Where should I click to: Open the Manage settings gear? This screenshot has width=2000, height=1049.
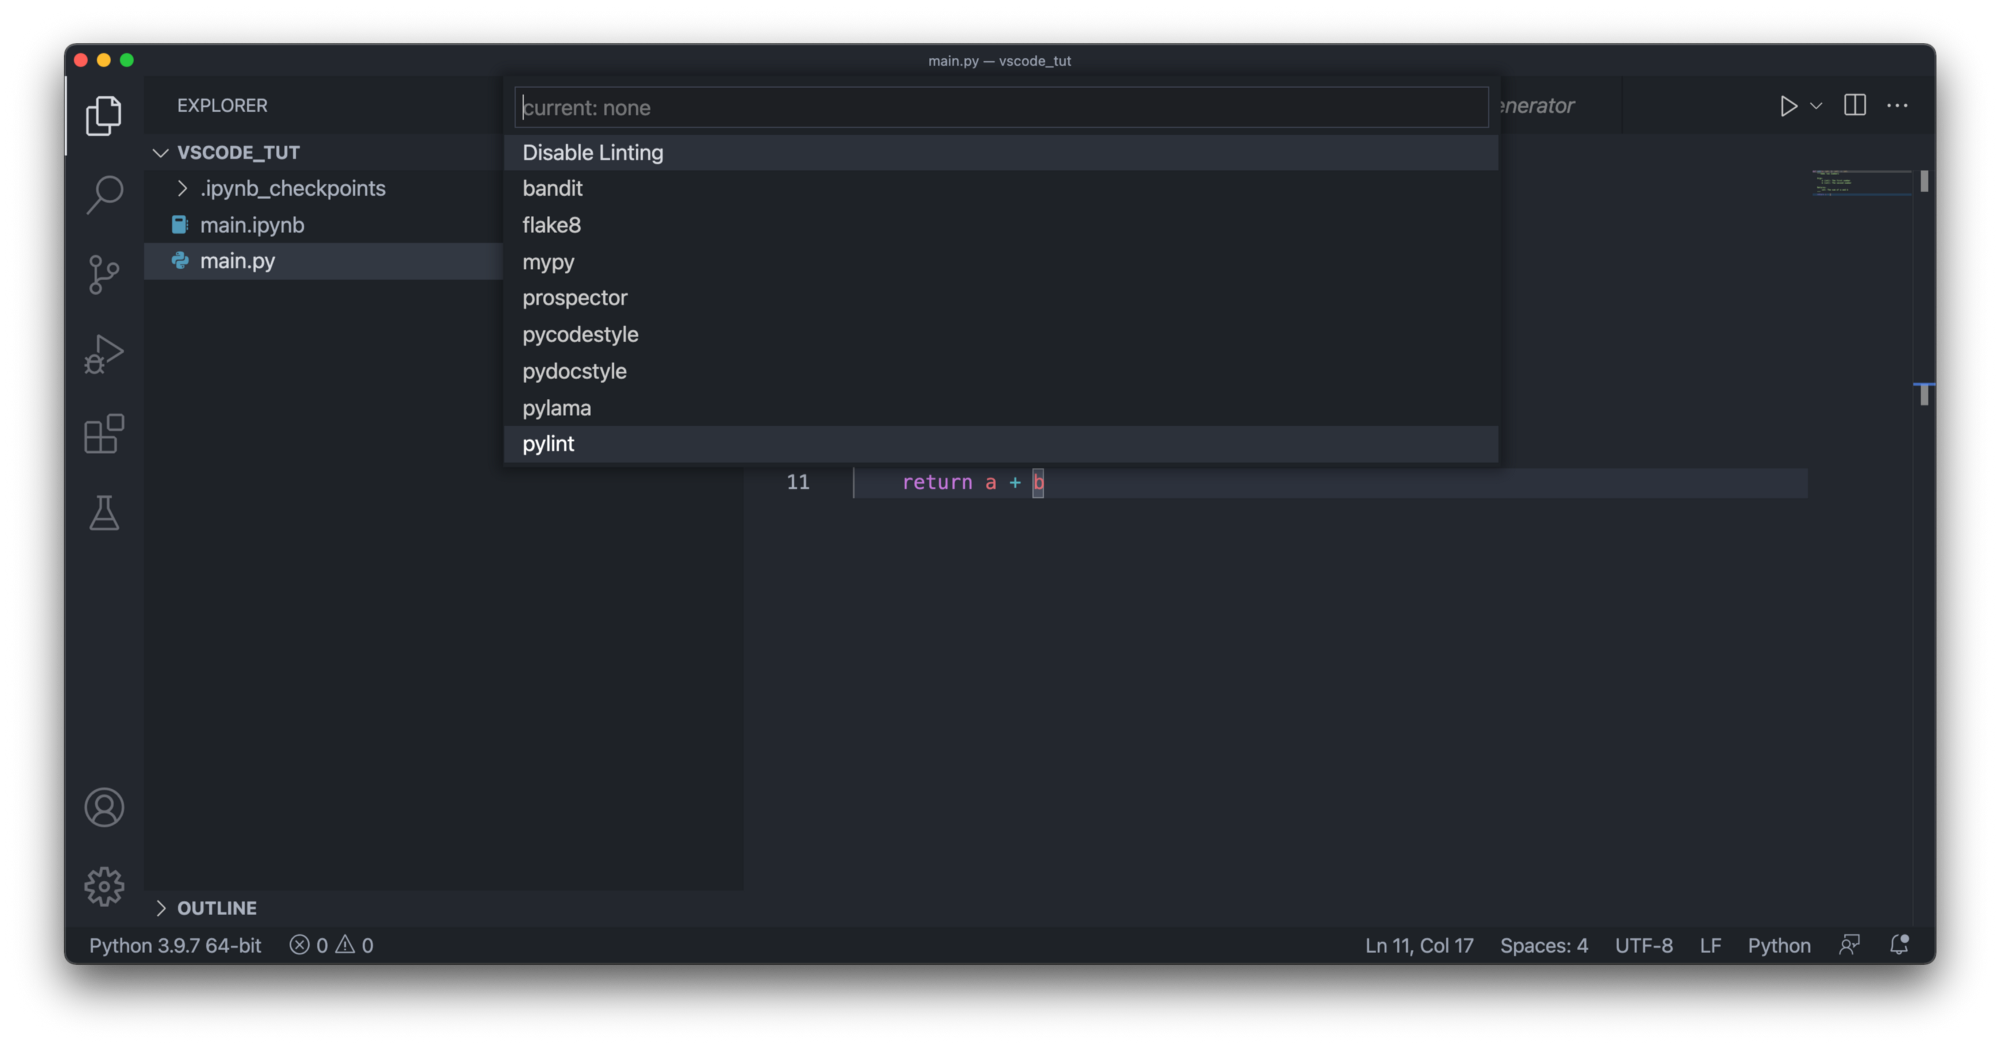[104, 886]
